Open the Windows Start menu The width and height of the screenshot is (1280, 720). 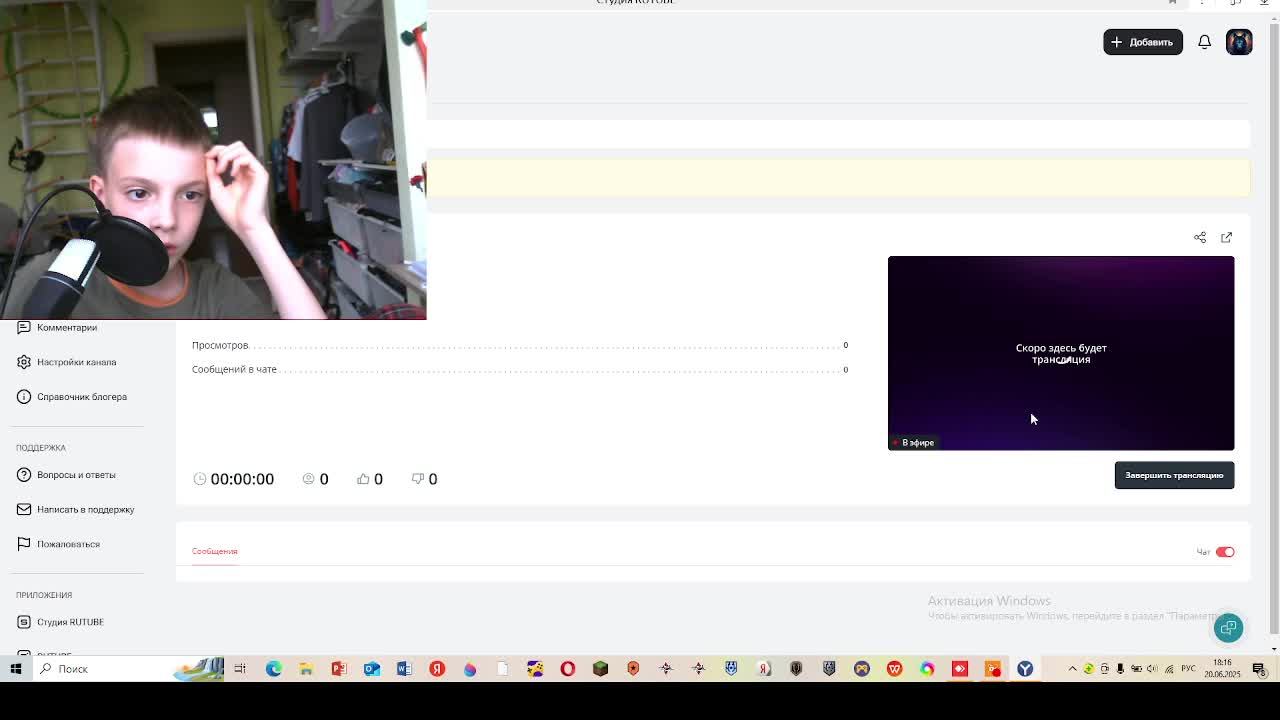[x=16, y=669]
